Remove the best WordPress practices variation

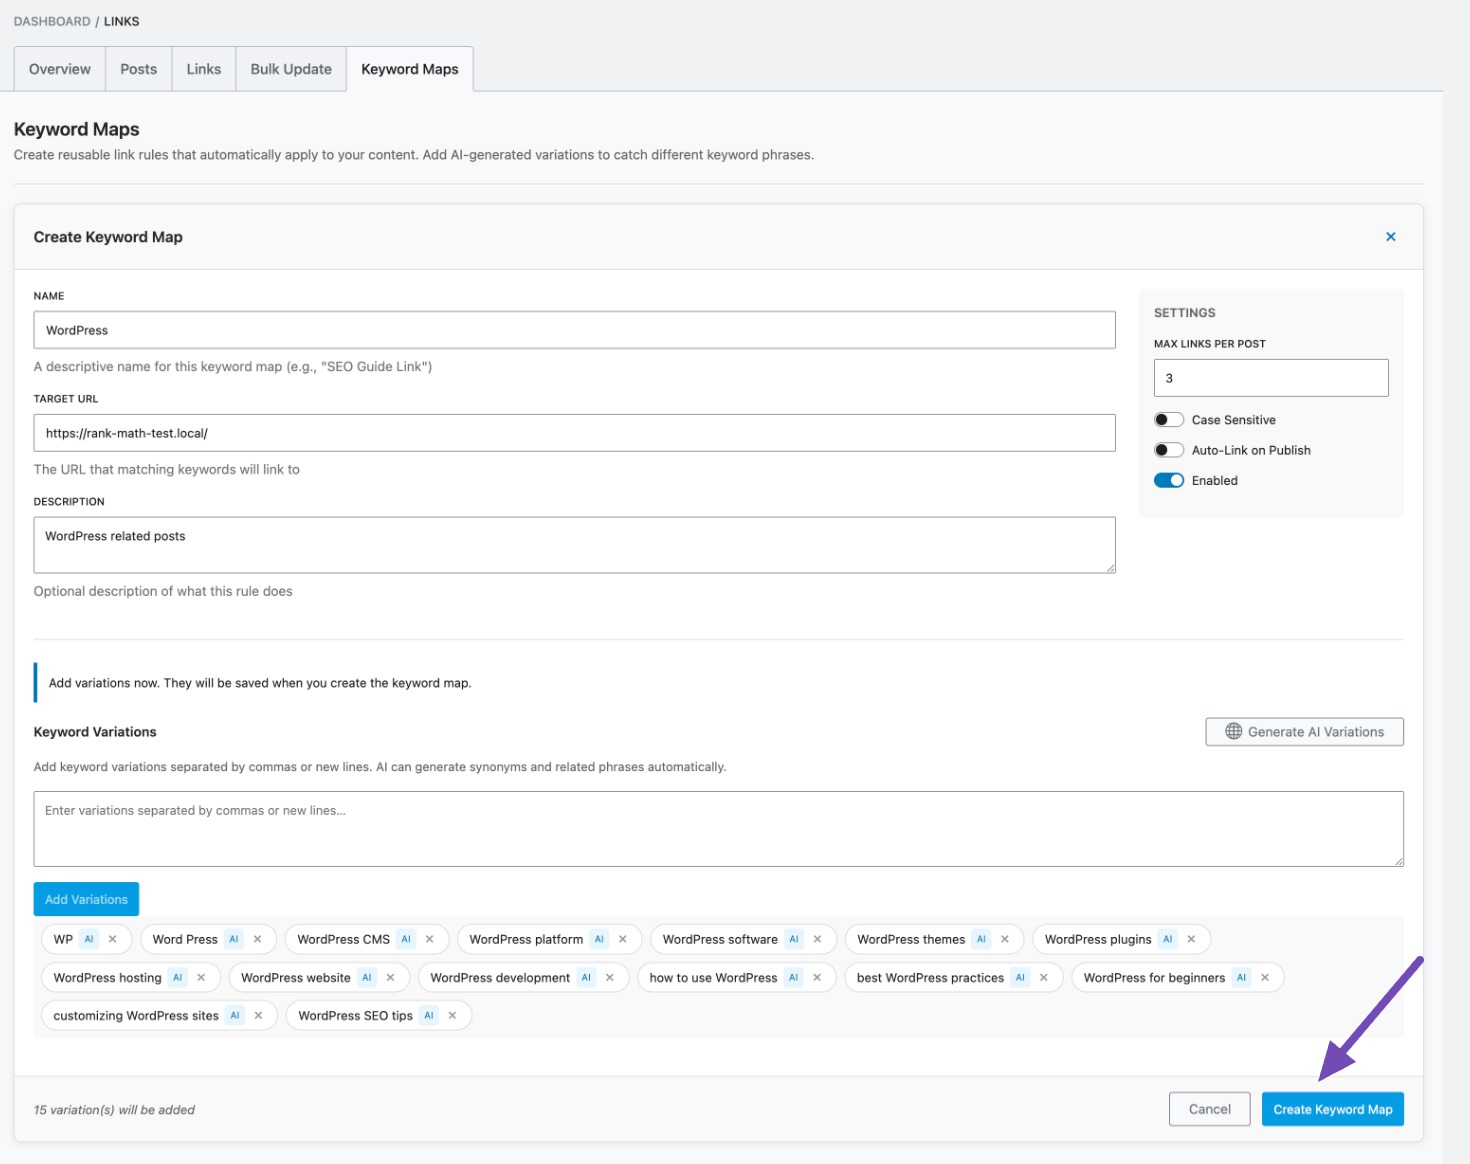[x=1044, y=977]
